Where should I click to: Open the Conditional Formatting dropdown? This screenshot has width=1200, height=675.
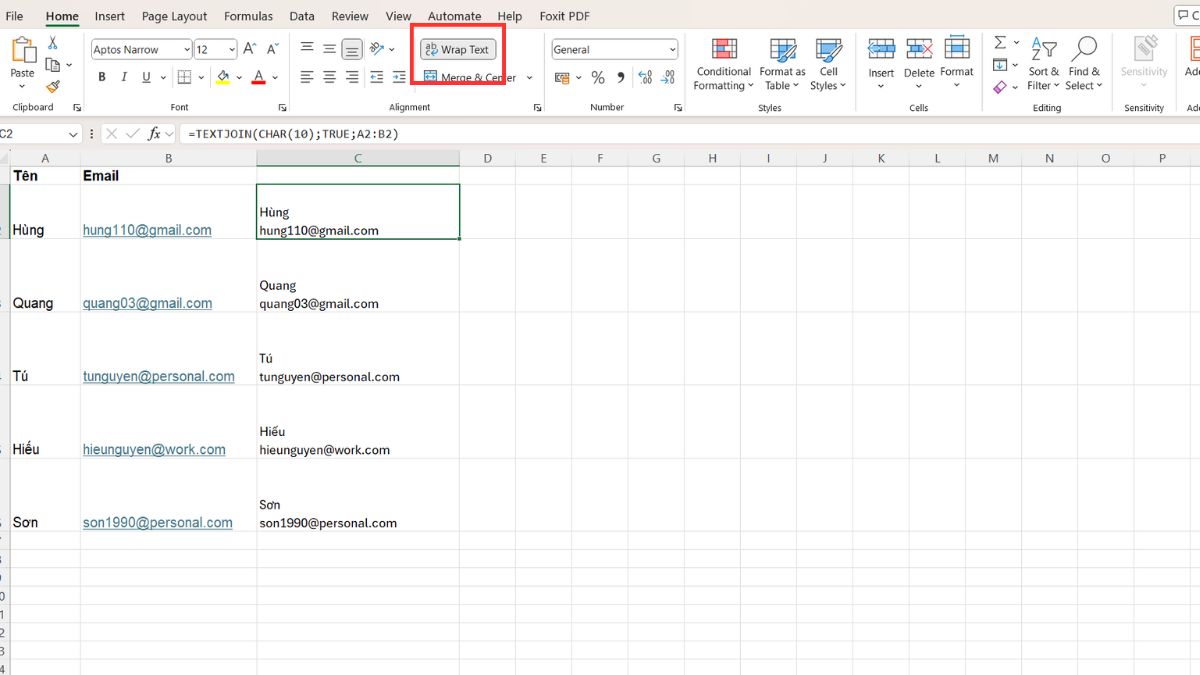click(723, 65)
